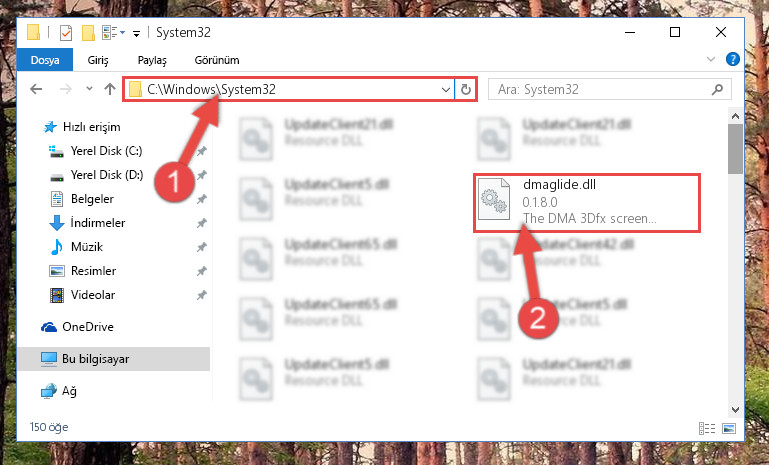Refresh the System32 folder view

[x=465, y=89]
